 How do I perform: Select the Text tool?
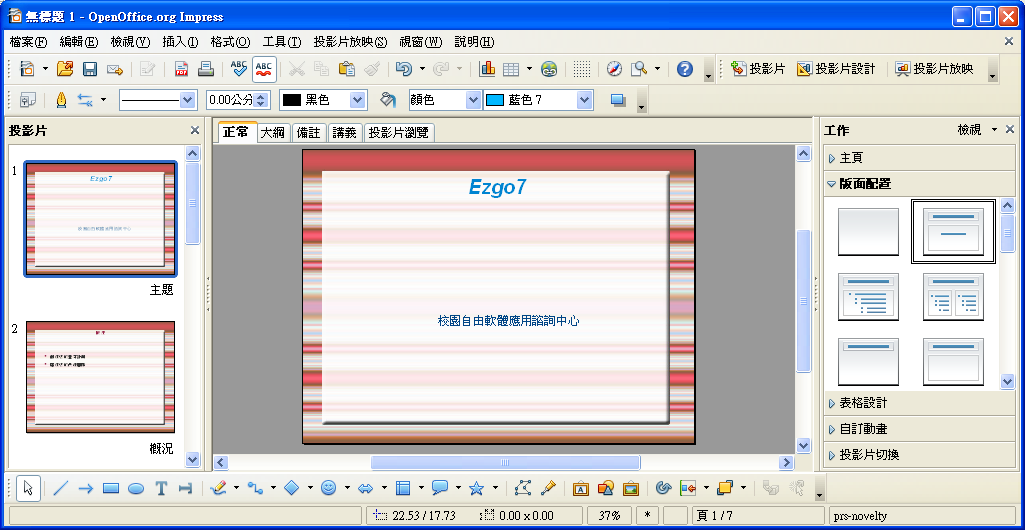click(160, 488)
